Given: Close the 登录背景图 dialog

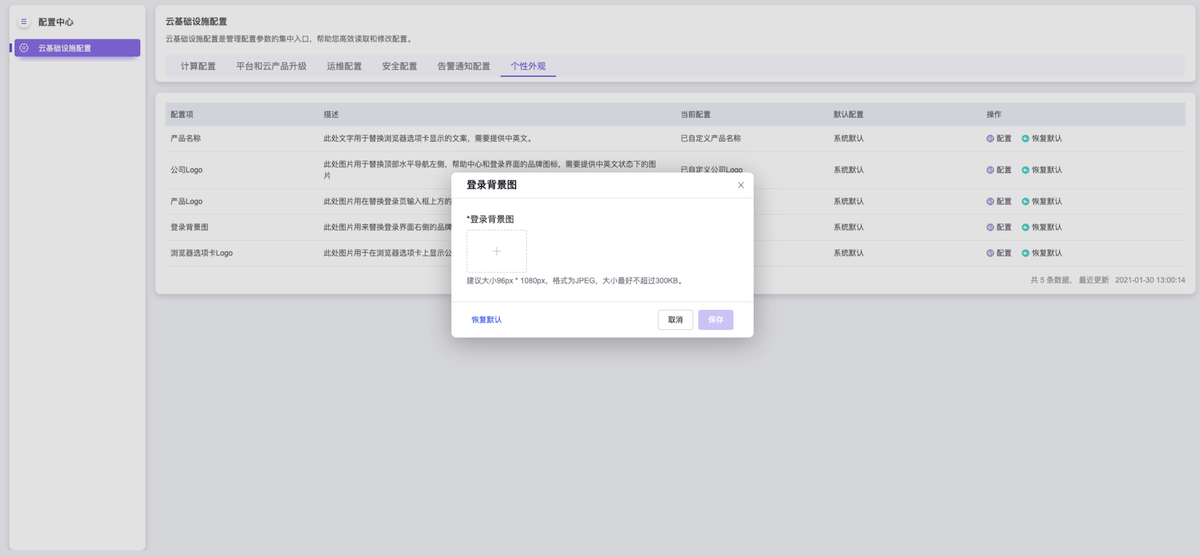Looking at the screenshot, I should click(x=740, y=185).
